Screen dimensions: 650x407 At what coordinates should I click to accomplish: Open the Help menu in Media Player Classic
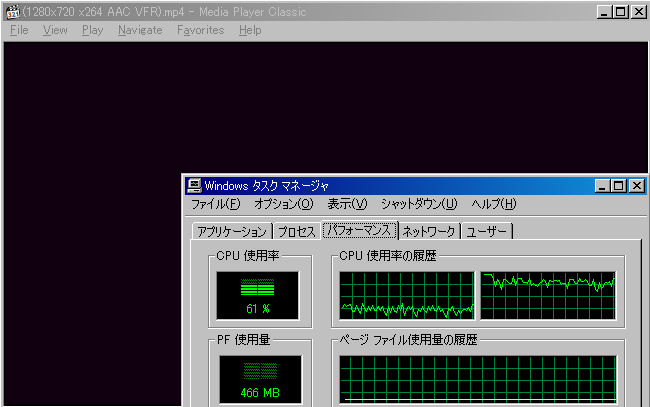point(250,30)
